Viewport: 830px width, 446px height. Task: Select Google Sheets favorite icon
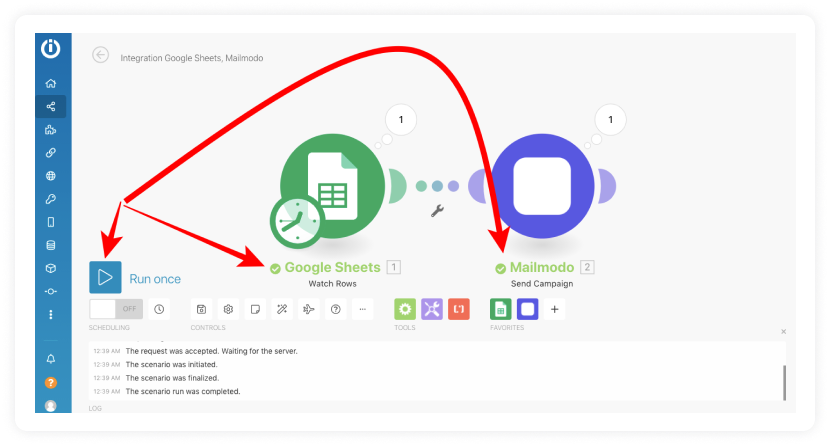(x=501, y=310)
